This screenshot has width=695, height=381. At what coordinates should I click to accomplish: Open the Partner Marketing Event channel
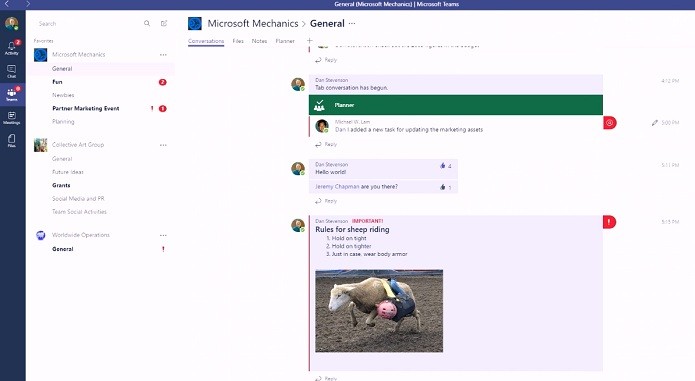pyautogui.click(x=86, y=109)
